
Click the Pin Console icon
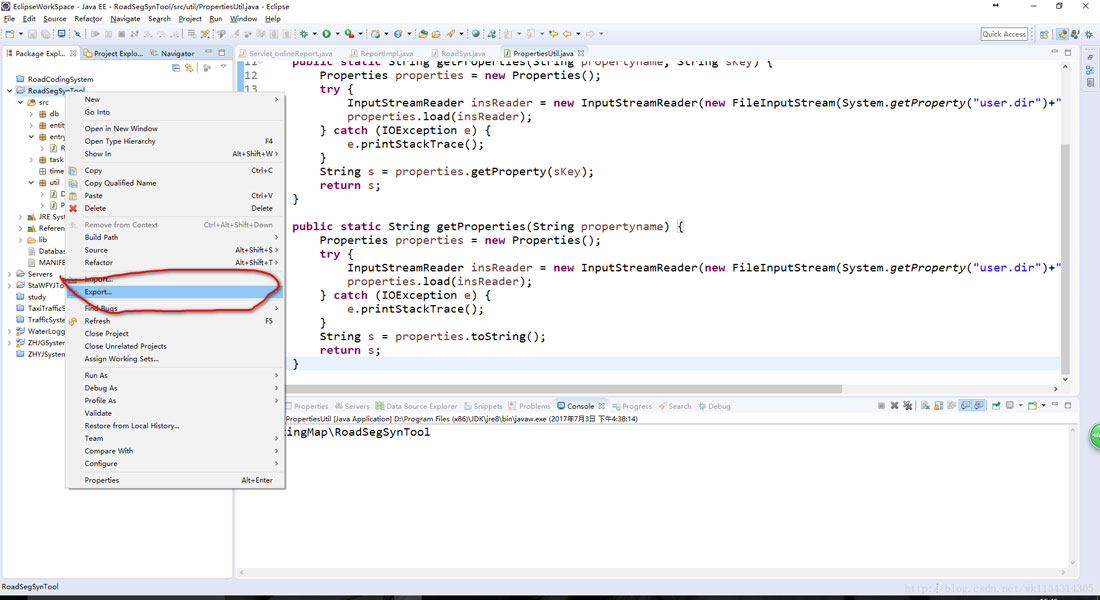tap(995, 406)
